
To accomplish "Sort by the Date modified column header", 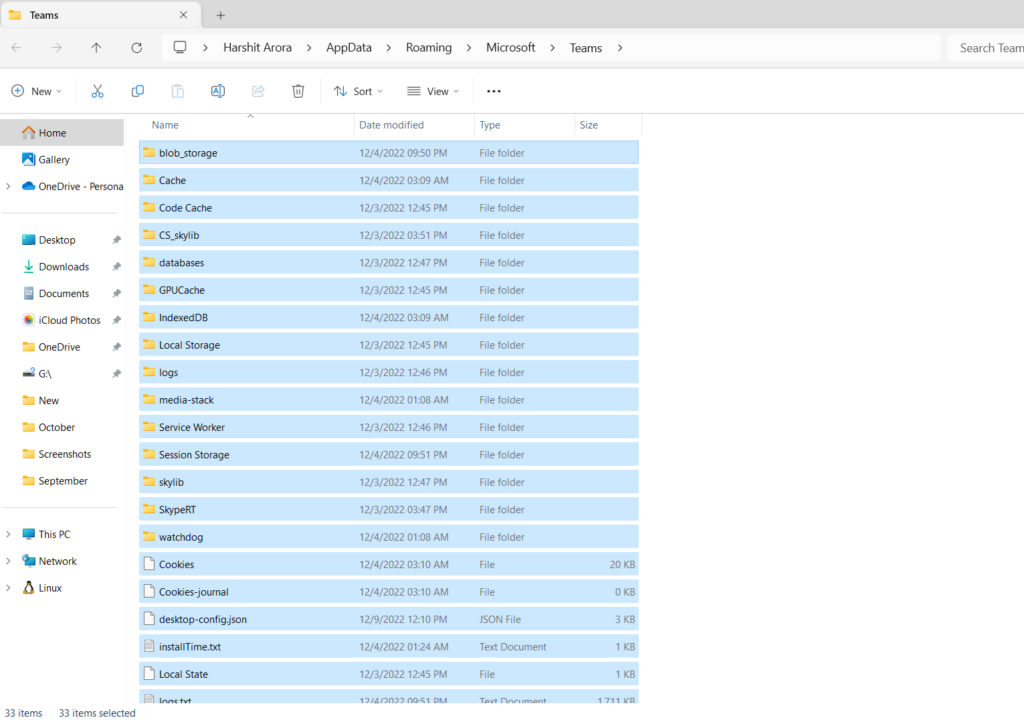I will [391, 125].
